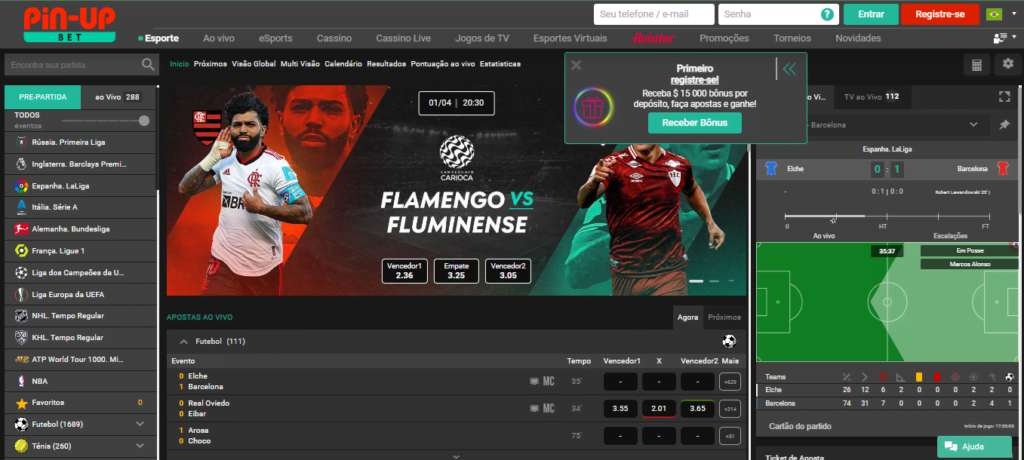Click the chat settings icon below flag

(1000, 39)
